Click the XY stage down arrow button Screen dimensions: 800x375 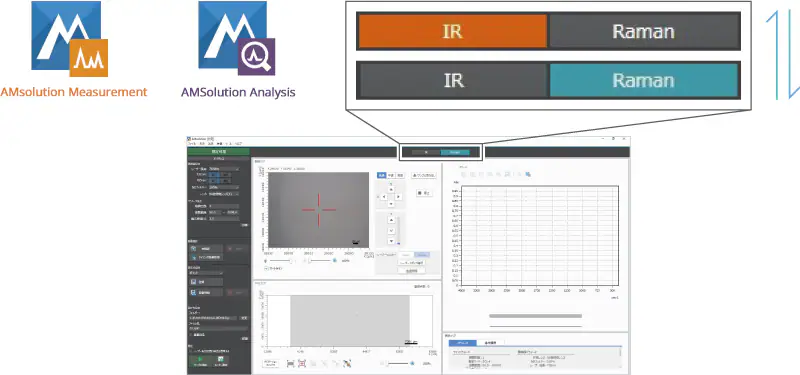(x=391, y=204)
